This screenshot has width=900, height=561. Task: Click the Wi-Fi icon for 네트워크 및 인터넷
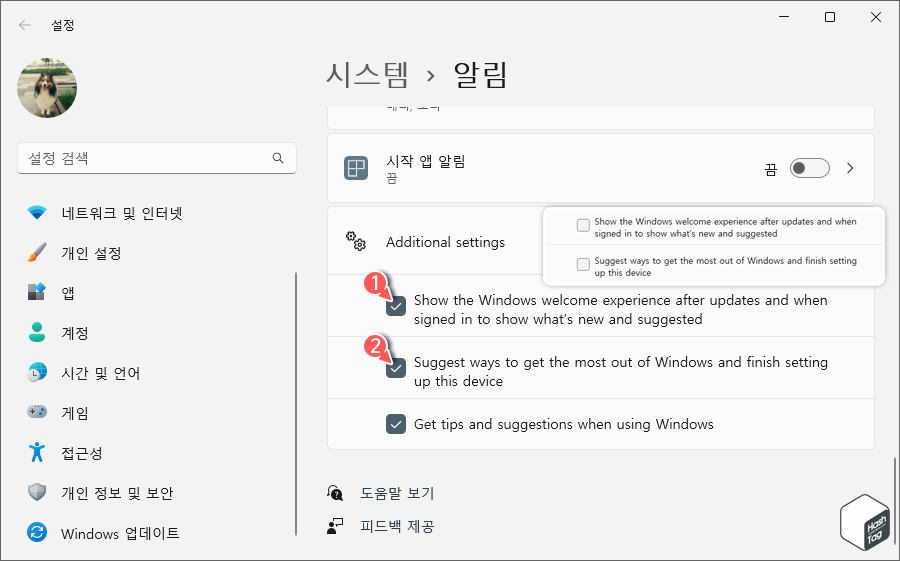[37, 213]
